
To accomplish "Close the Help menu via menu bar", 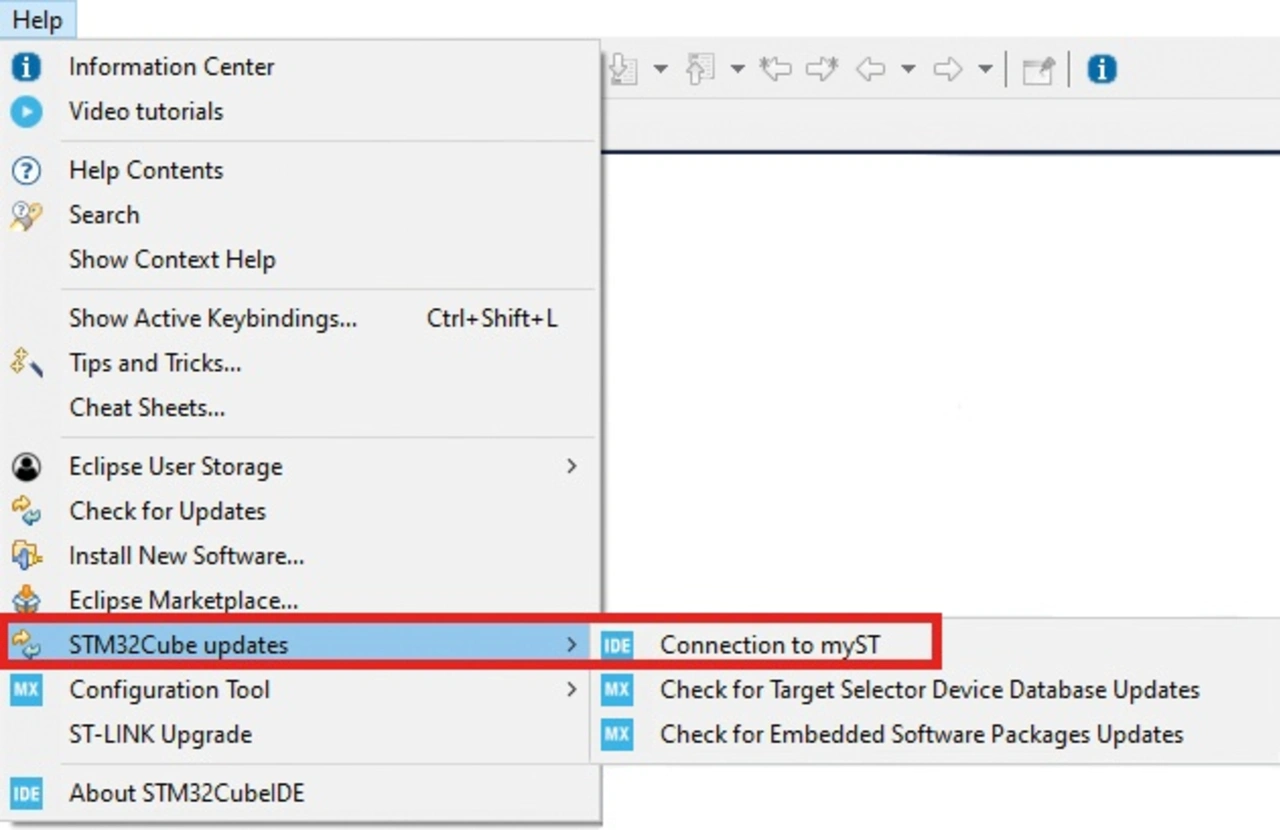I will [37, 19].
